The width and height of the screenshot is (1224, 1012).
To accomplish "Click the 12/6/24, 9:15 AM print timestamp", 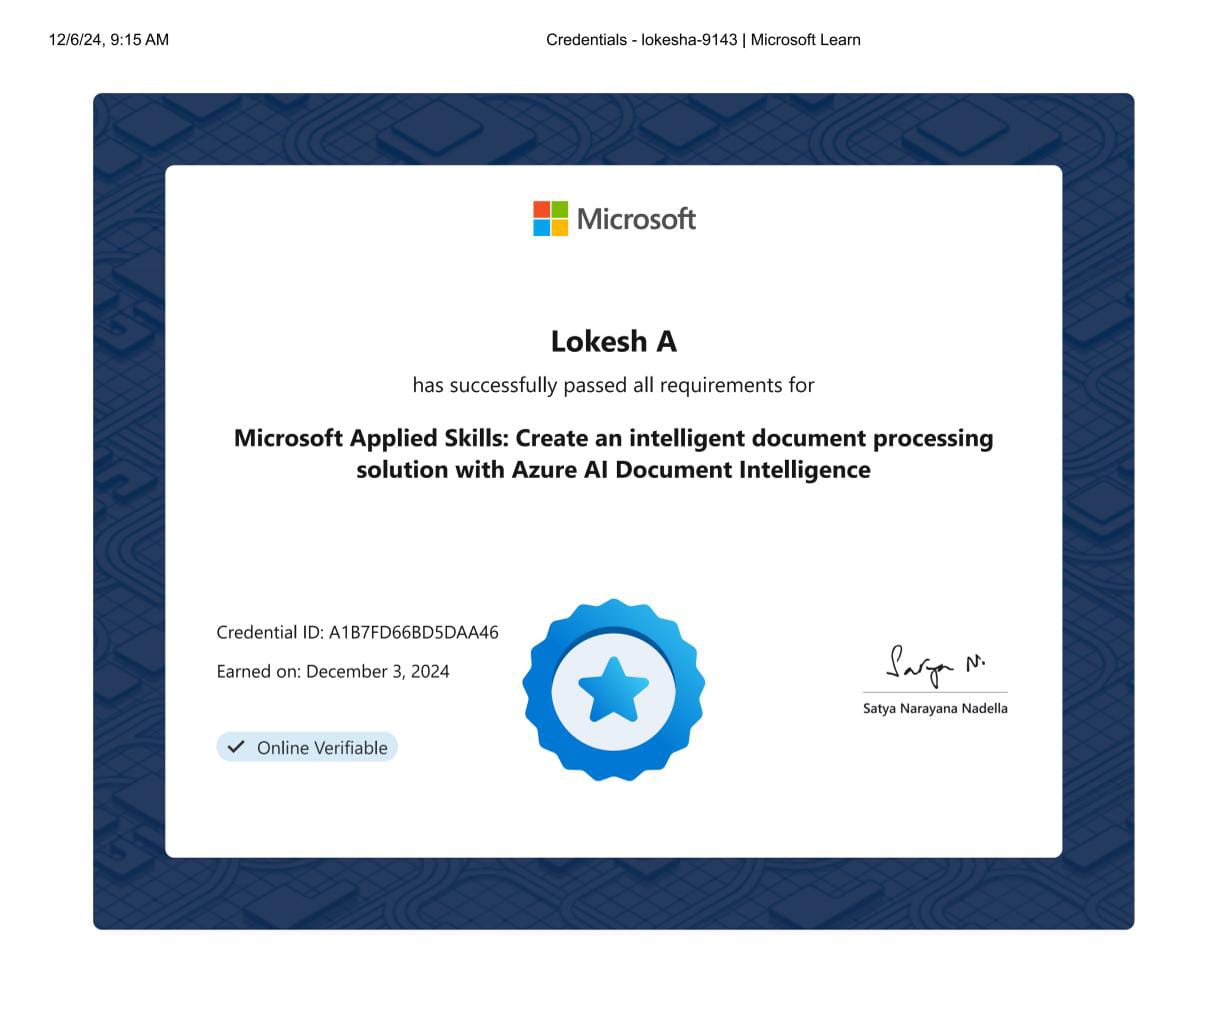I will pos(109,40).
